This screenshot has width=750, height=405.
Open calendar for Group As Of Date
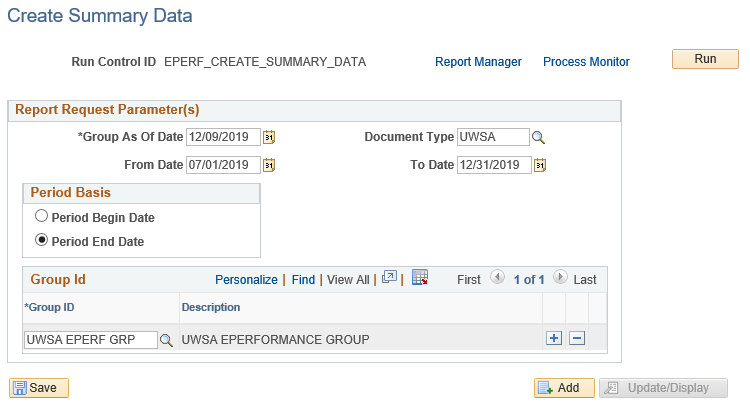(x=269, y=137)
